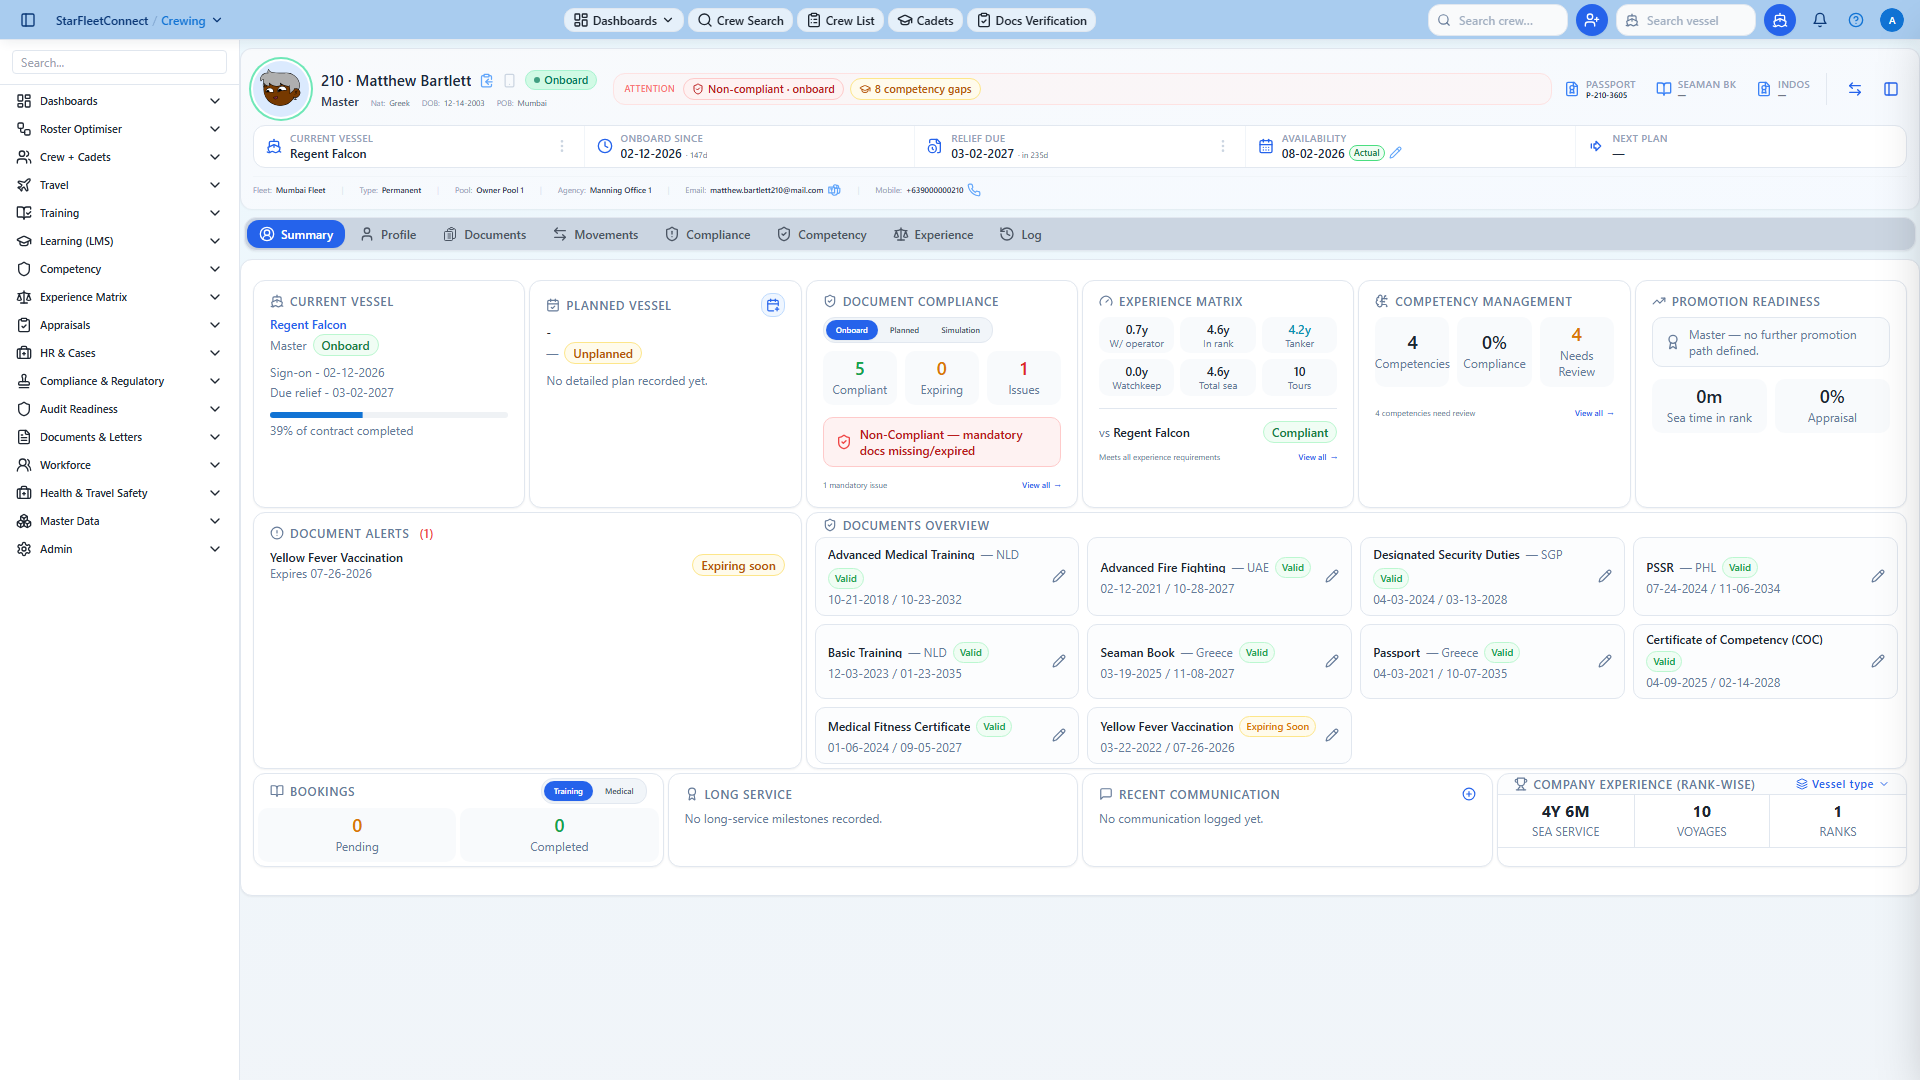Image resolution: width=1920 pixels, height=1080 pixels.
Task: Switch to Simulation in Document Compliance
Action: tap(960, 330)
